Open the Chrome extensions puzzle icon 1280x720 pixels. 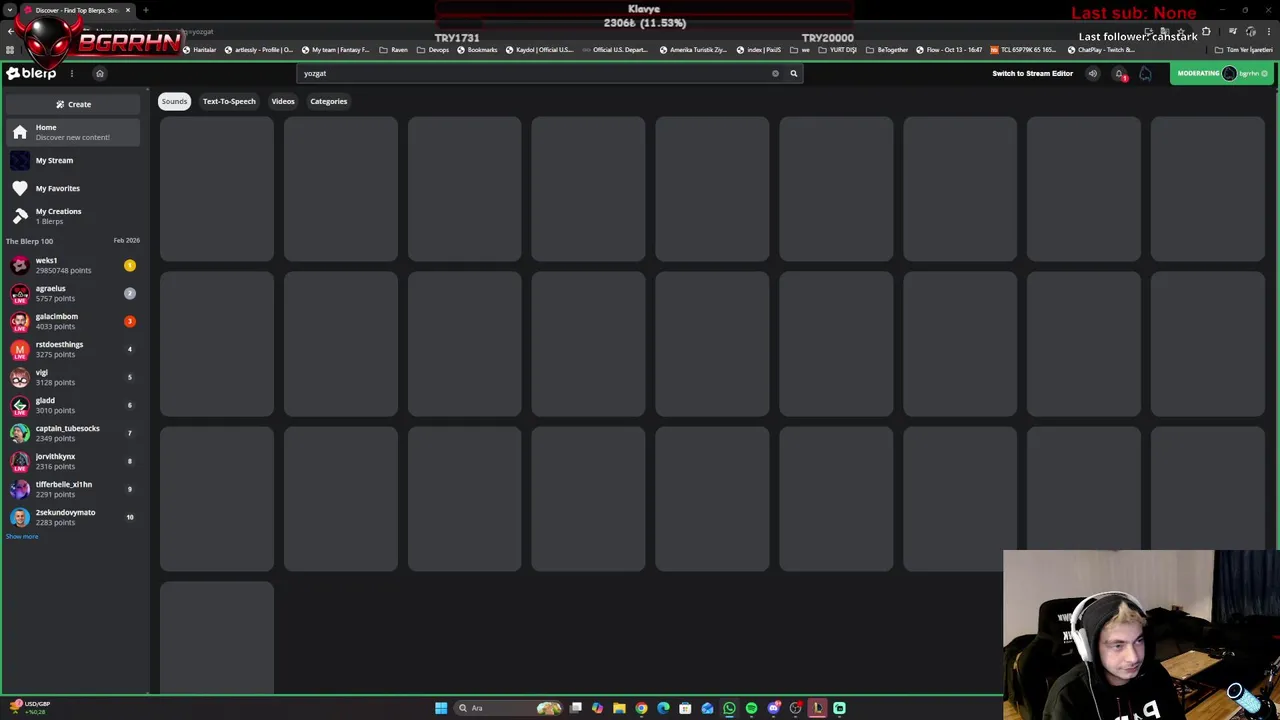(x=1206, y=32)
